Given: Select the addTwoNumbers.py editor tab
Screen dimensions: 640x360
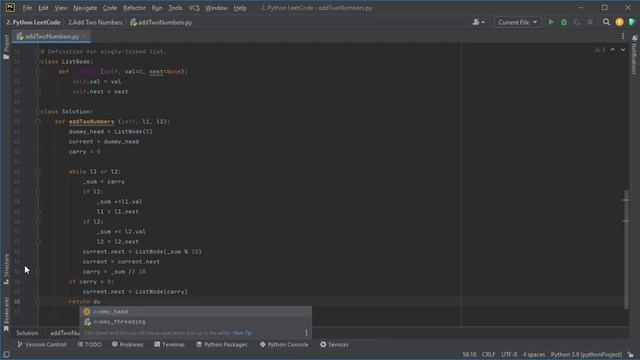Looking at the screenshot, I should point(51,36).
